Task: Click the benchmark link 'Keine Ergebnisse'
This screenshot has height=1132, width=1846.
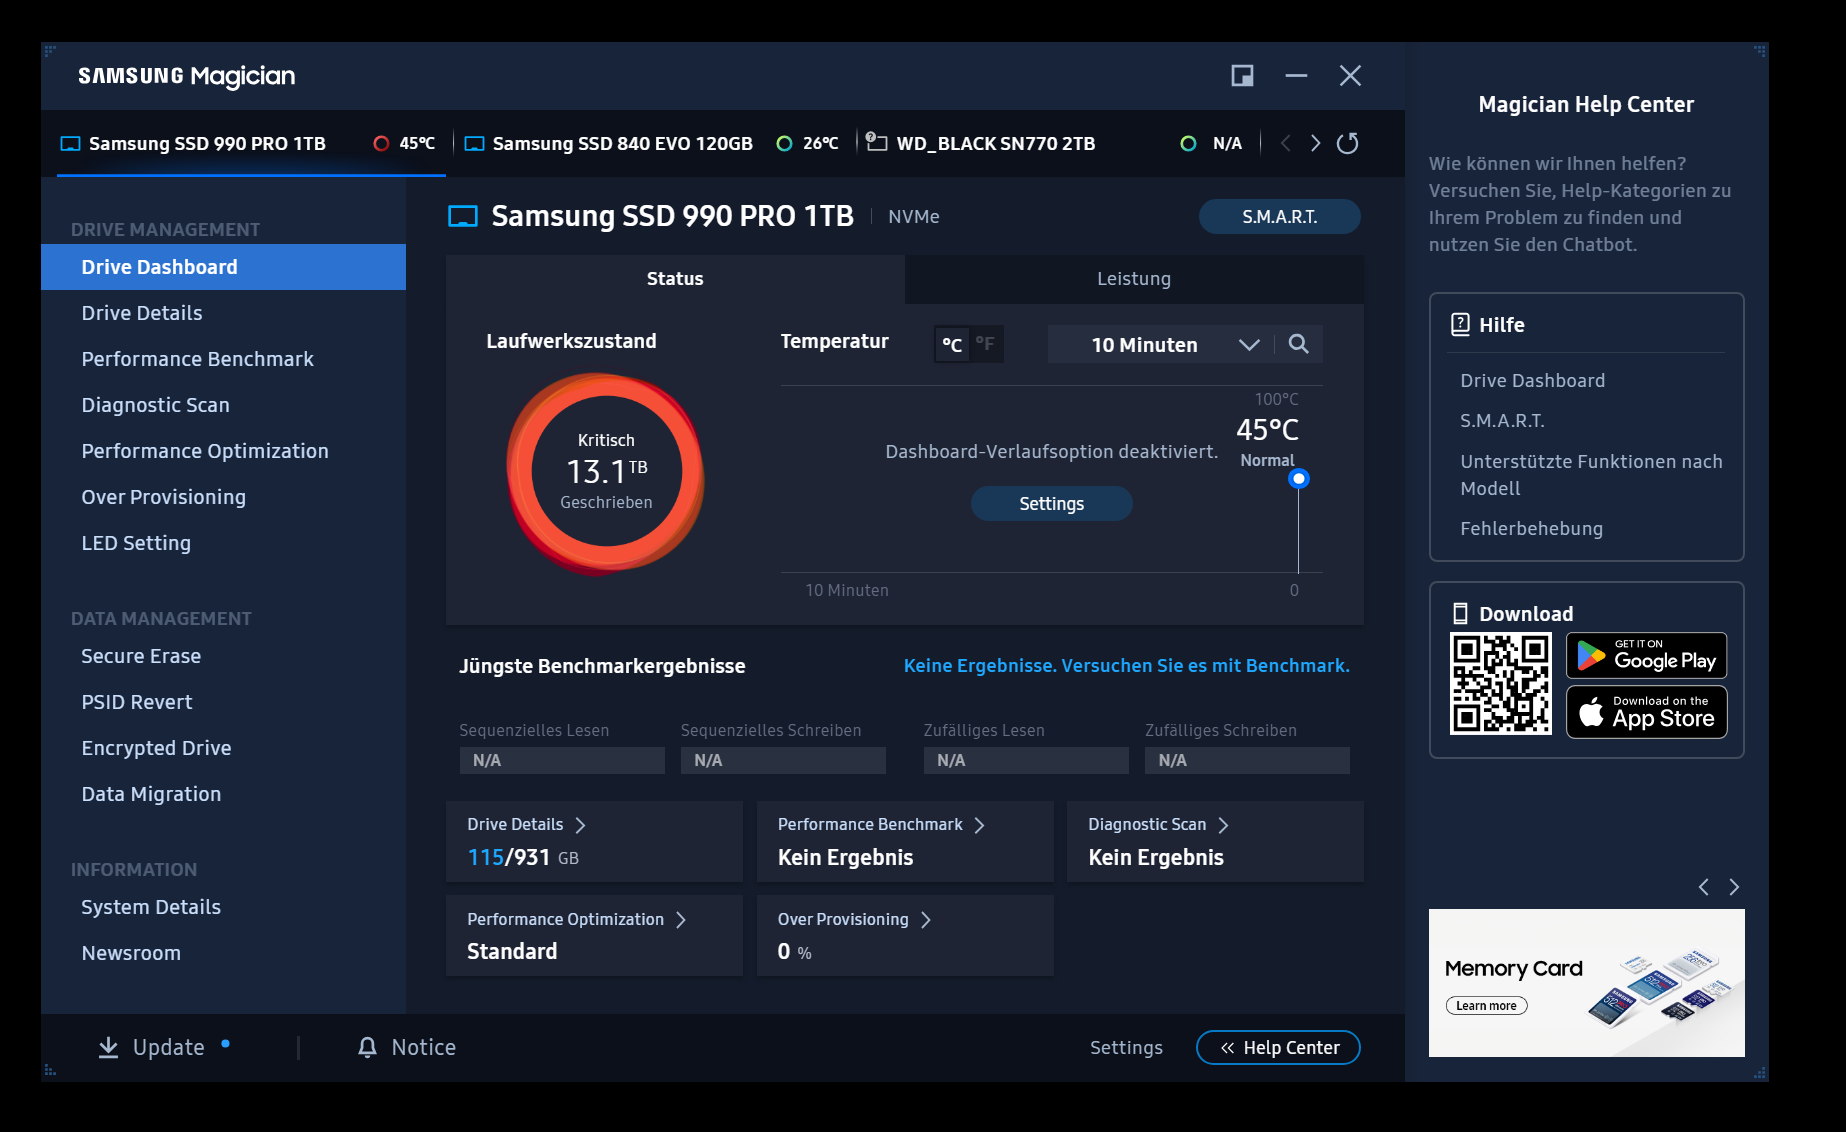Action: pyautogui.click(x=1126, y=666)
